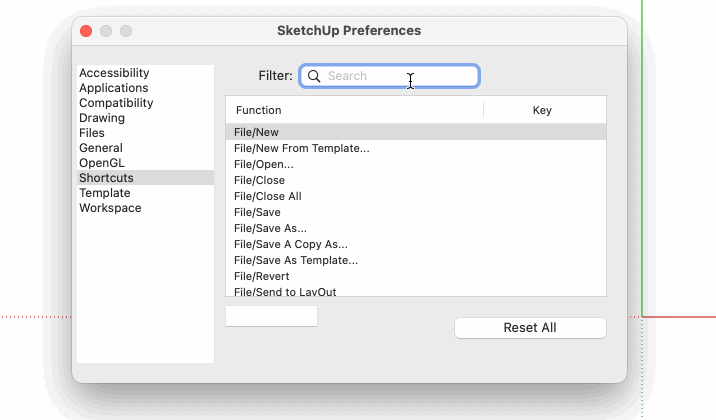Select File/New From Template... in the list

click(302, 148)
